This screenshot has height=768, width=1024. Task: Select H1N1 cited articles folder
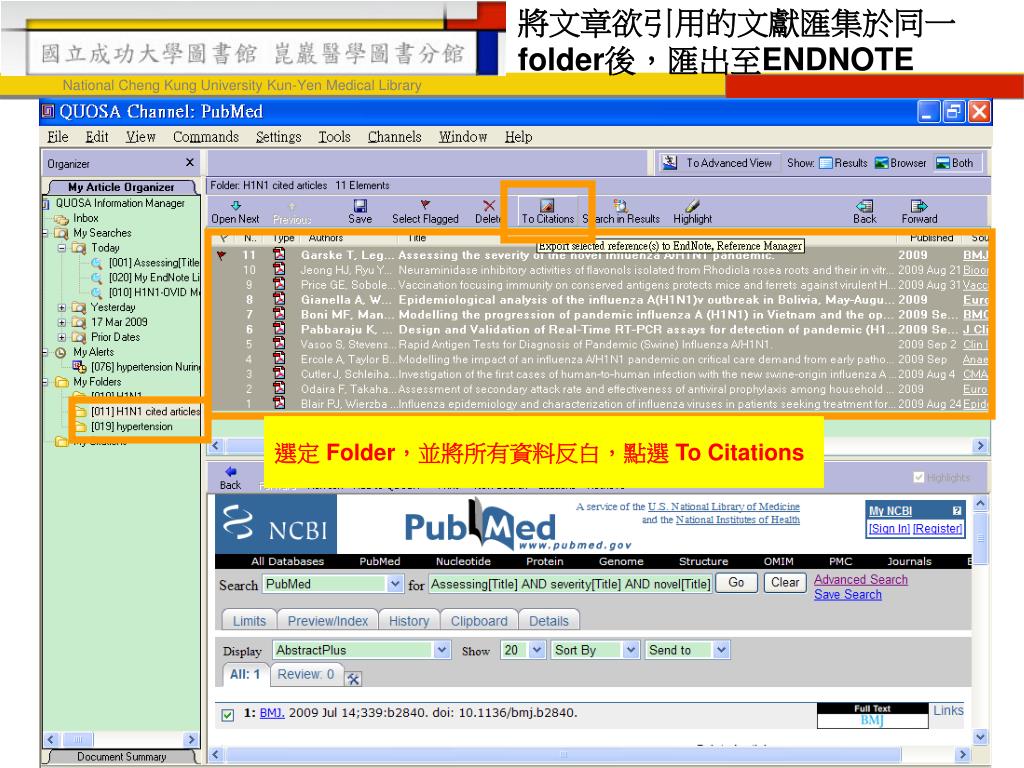click(x=145, y=411)
